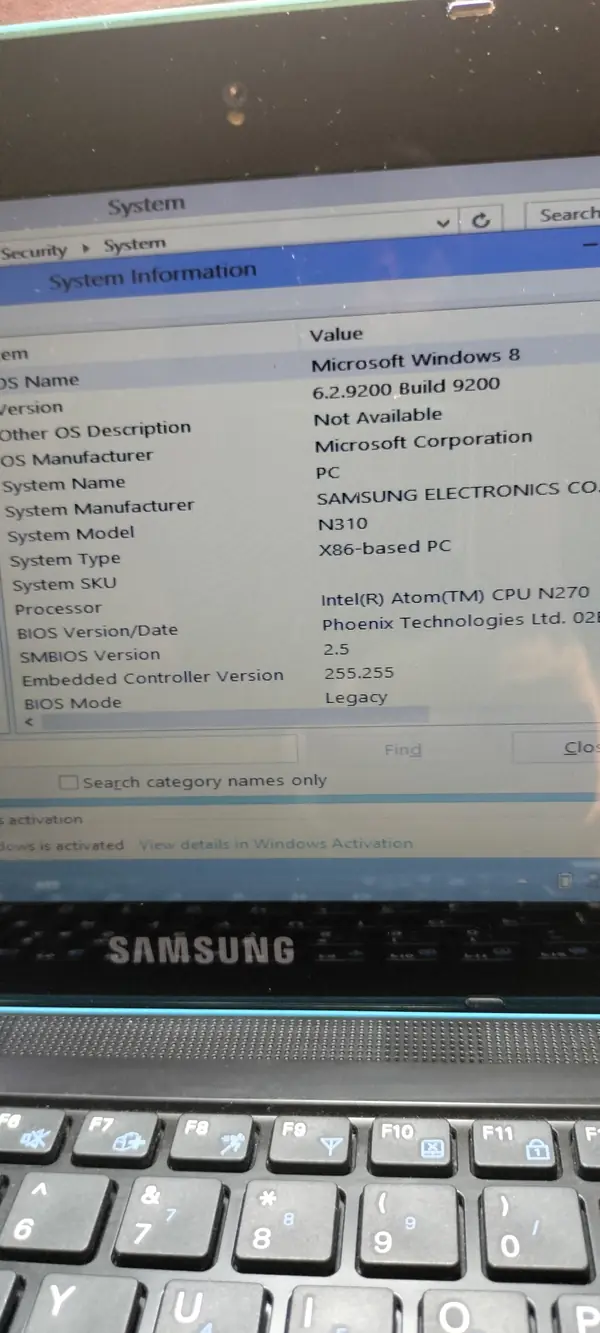Select the BIOS Mode row
The image size is (600, 1333).
[72, 703]
